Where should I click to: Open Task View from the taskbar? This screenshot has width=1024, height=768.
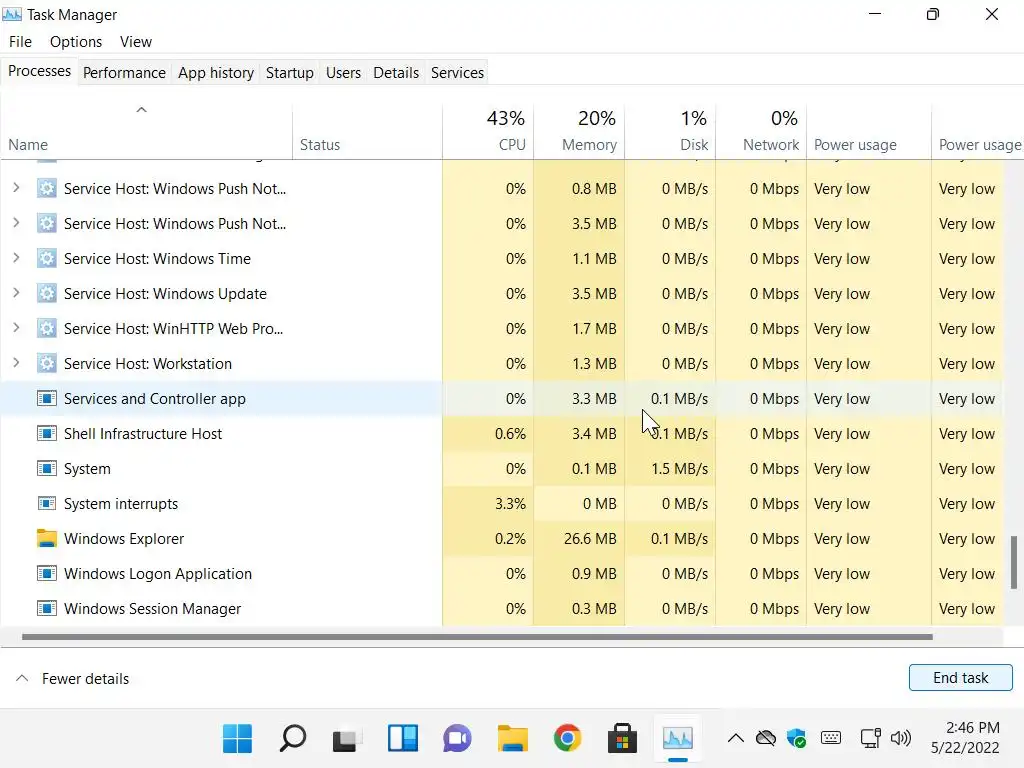coord(347,740)
